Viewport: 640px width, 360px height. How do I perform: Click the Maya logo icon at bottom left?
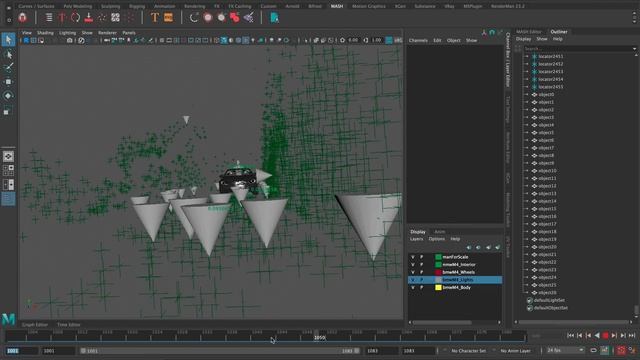pos(8,319)
